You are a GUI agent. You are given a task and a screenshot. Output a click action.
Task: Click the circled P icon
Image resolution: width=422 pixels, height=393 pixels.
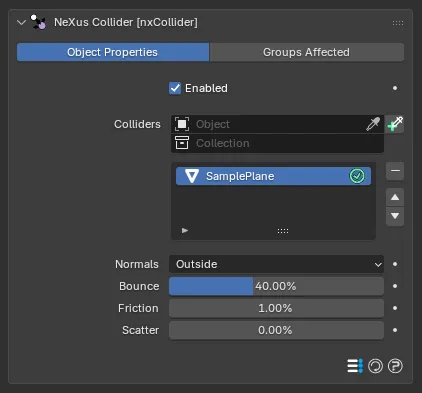395,366
